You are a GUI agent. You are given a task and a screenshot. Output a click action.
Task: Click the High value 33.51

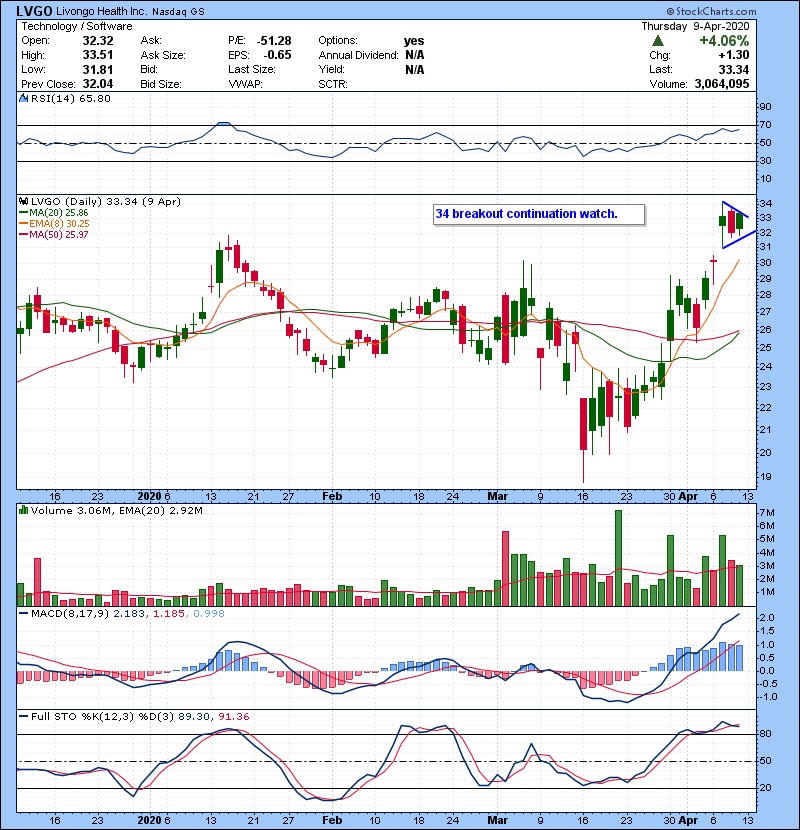pos(98,55)
